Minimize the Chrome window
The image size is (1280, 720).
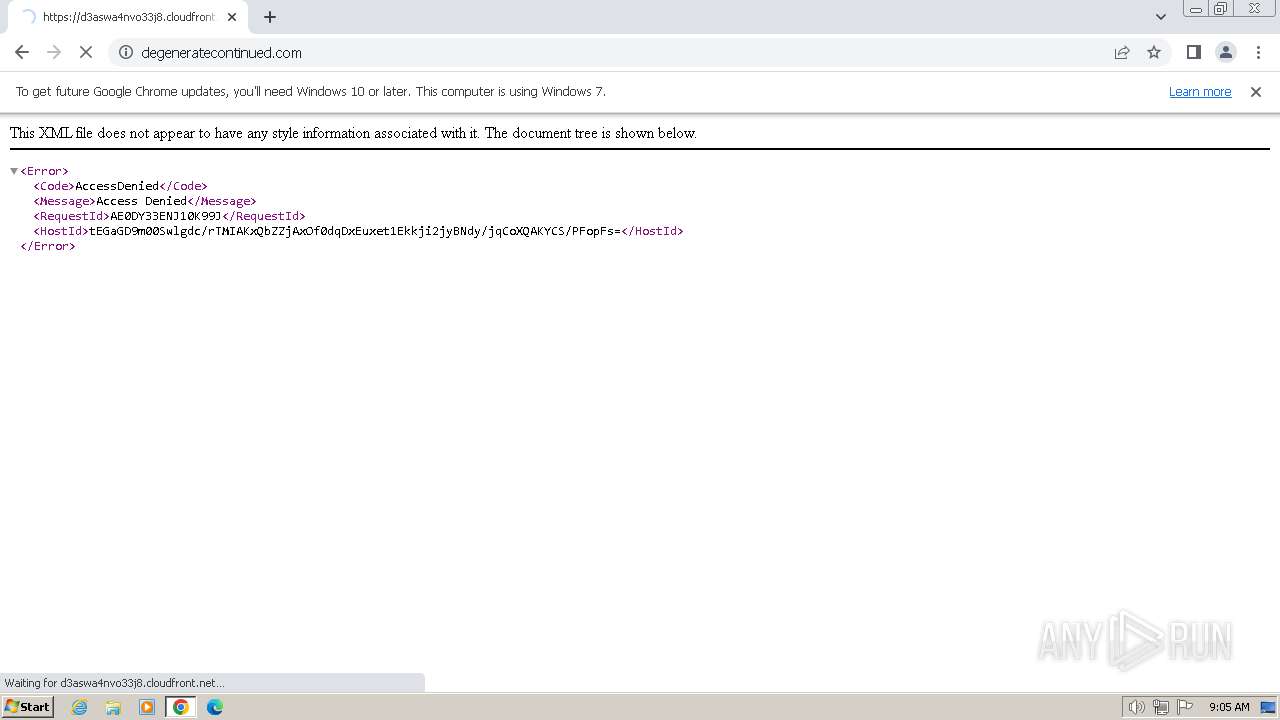1195,9
